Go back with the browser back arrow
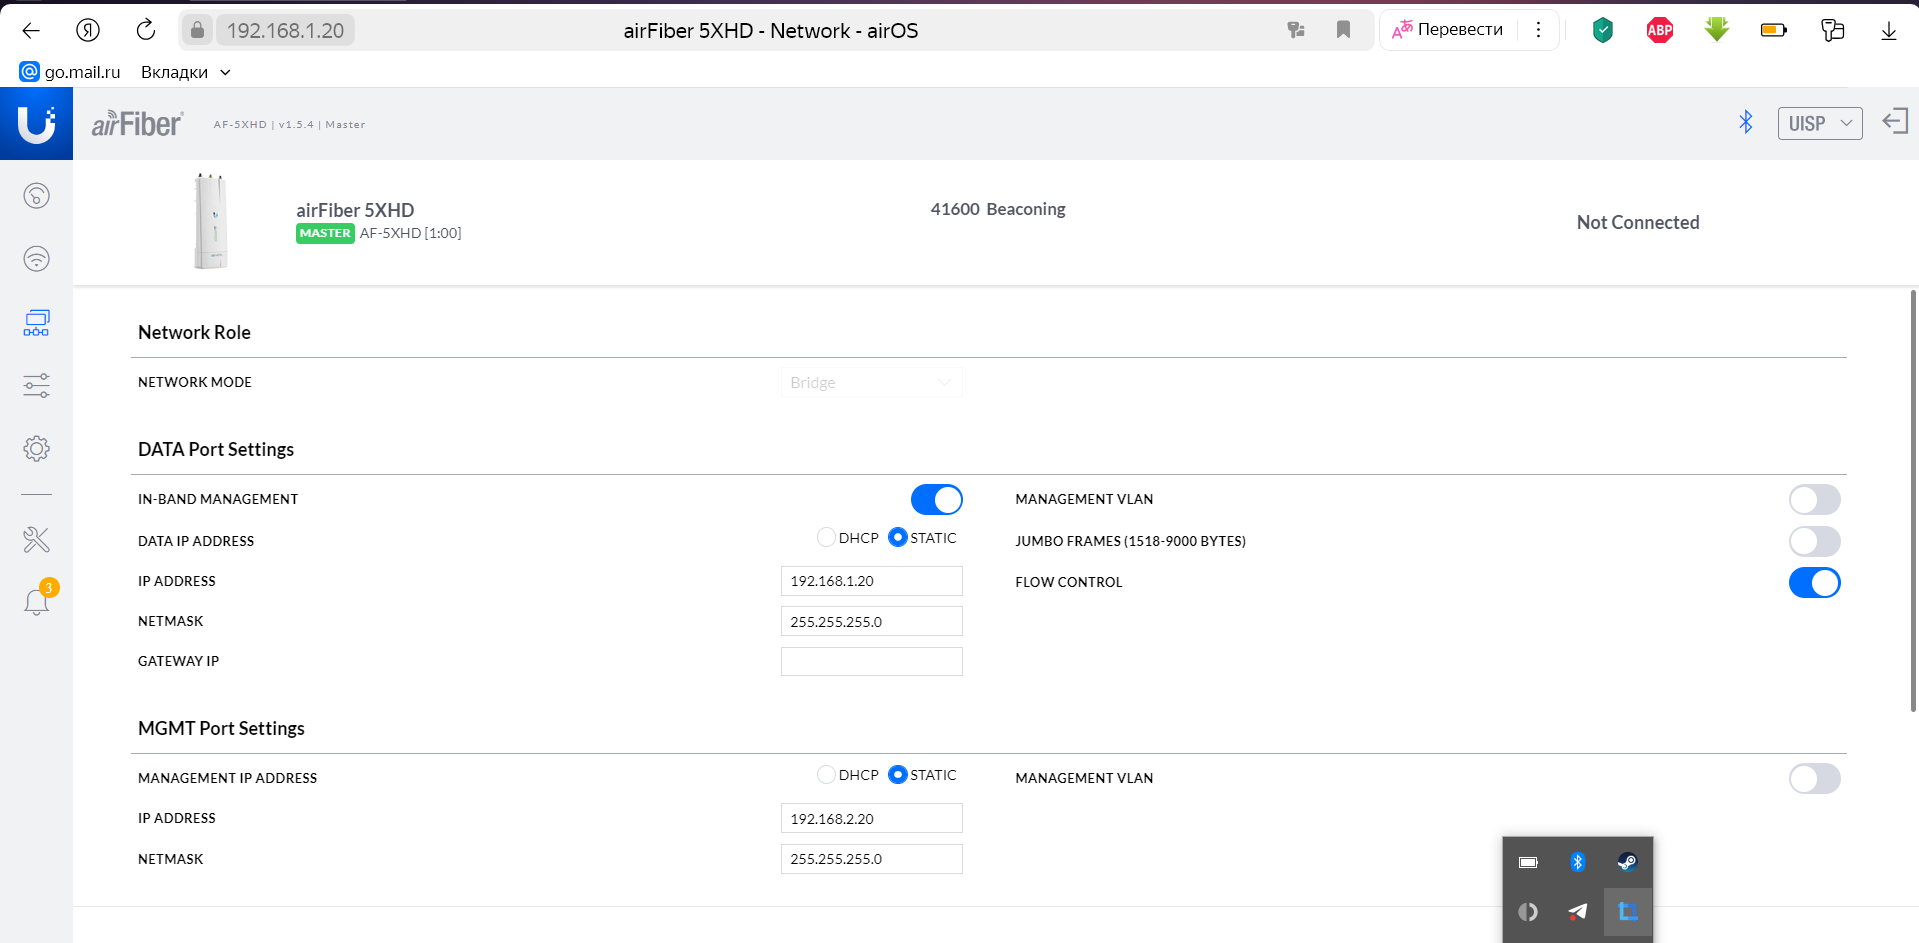This screenshot has width=1919, height=943. pos(31,30)
